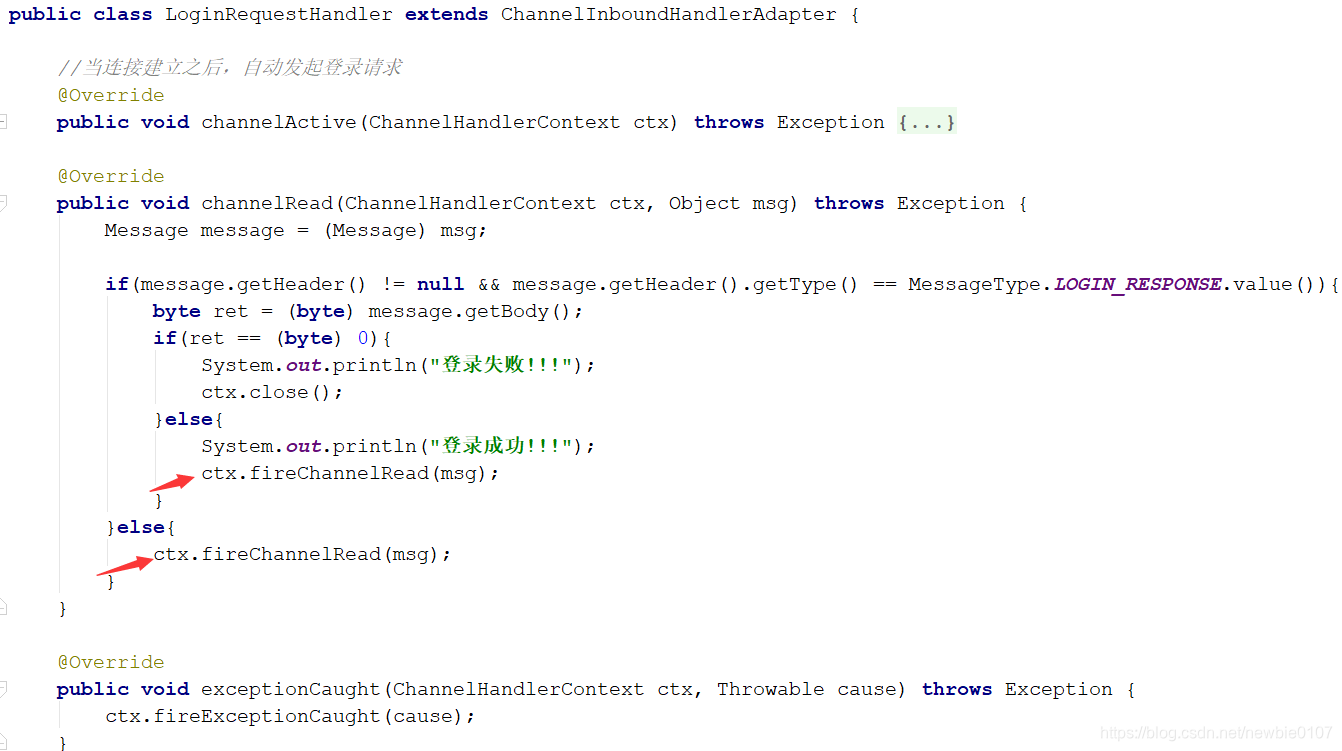
Task: Click ctx.fireChannelRead(msg) below the 登录成功 println
Action: pos(350,473)
